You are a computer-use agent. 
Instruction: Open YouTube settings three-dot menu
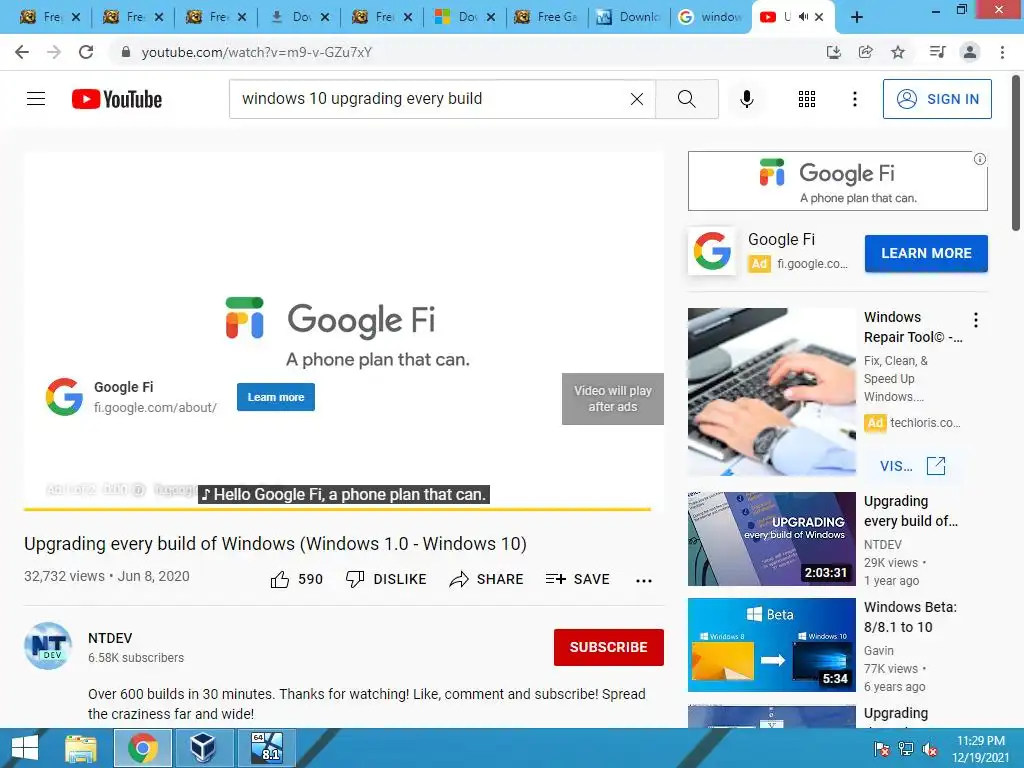854,99
